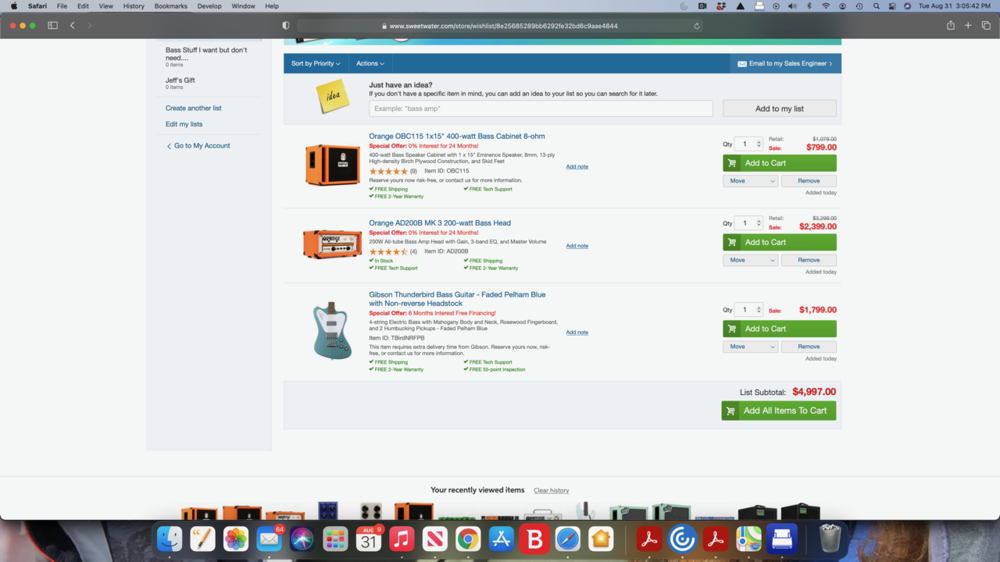Viewport: 1000px width, 562px height.
Task: Step quantity for Orange OBC115 cabinet
Action: pyautogui.click(x=759, y=144)
